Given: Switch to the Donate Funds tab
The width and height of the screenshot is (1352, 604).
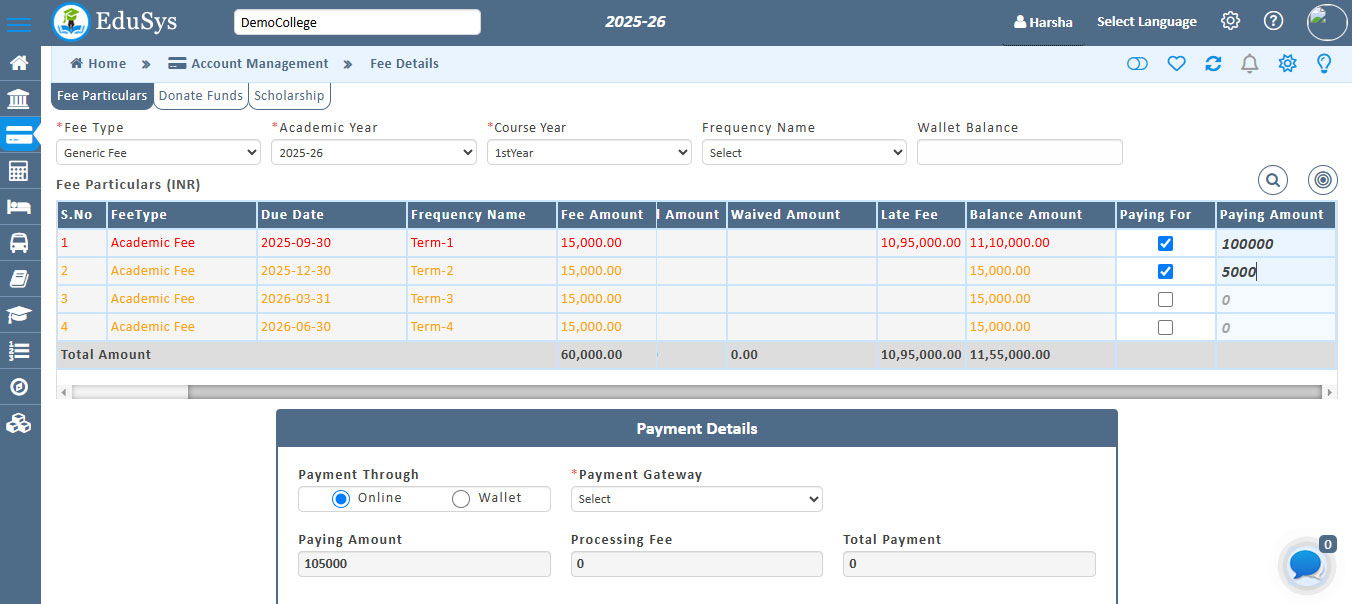Looking at the screenshot, I should pyautogui.click(x=200, y=95).
